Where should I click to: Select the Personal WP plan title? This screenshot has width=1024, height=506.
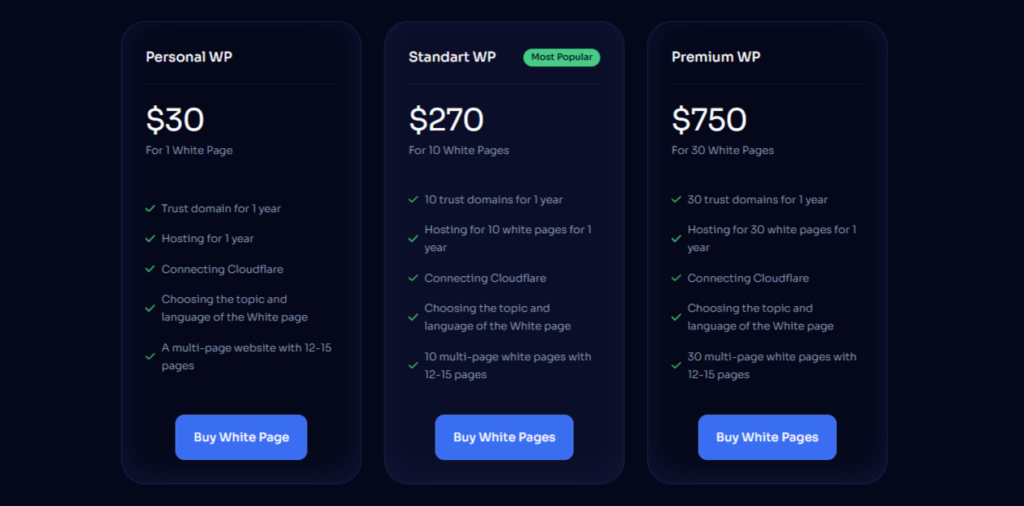pyautogui.click(x=189, y=57)
